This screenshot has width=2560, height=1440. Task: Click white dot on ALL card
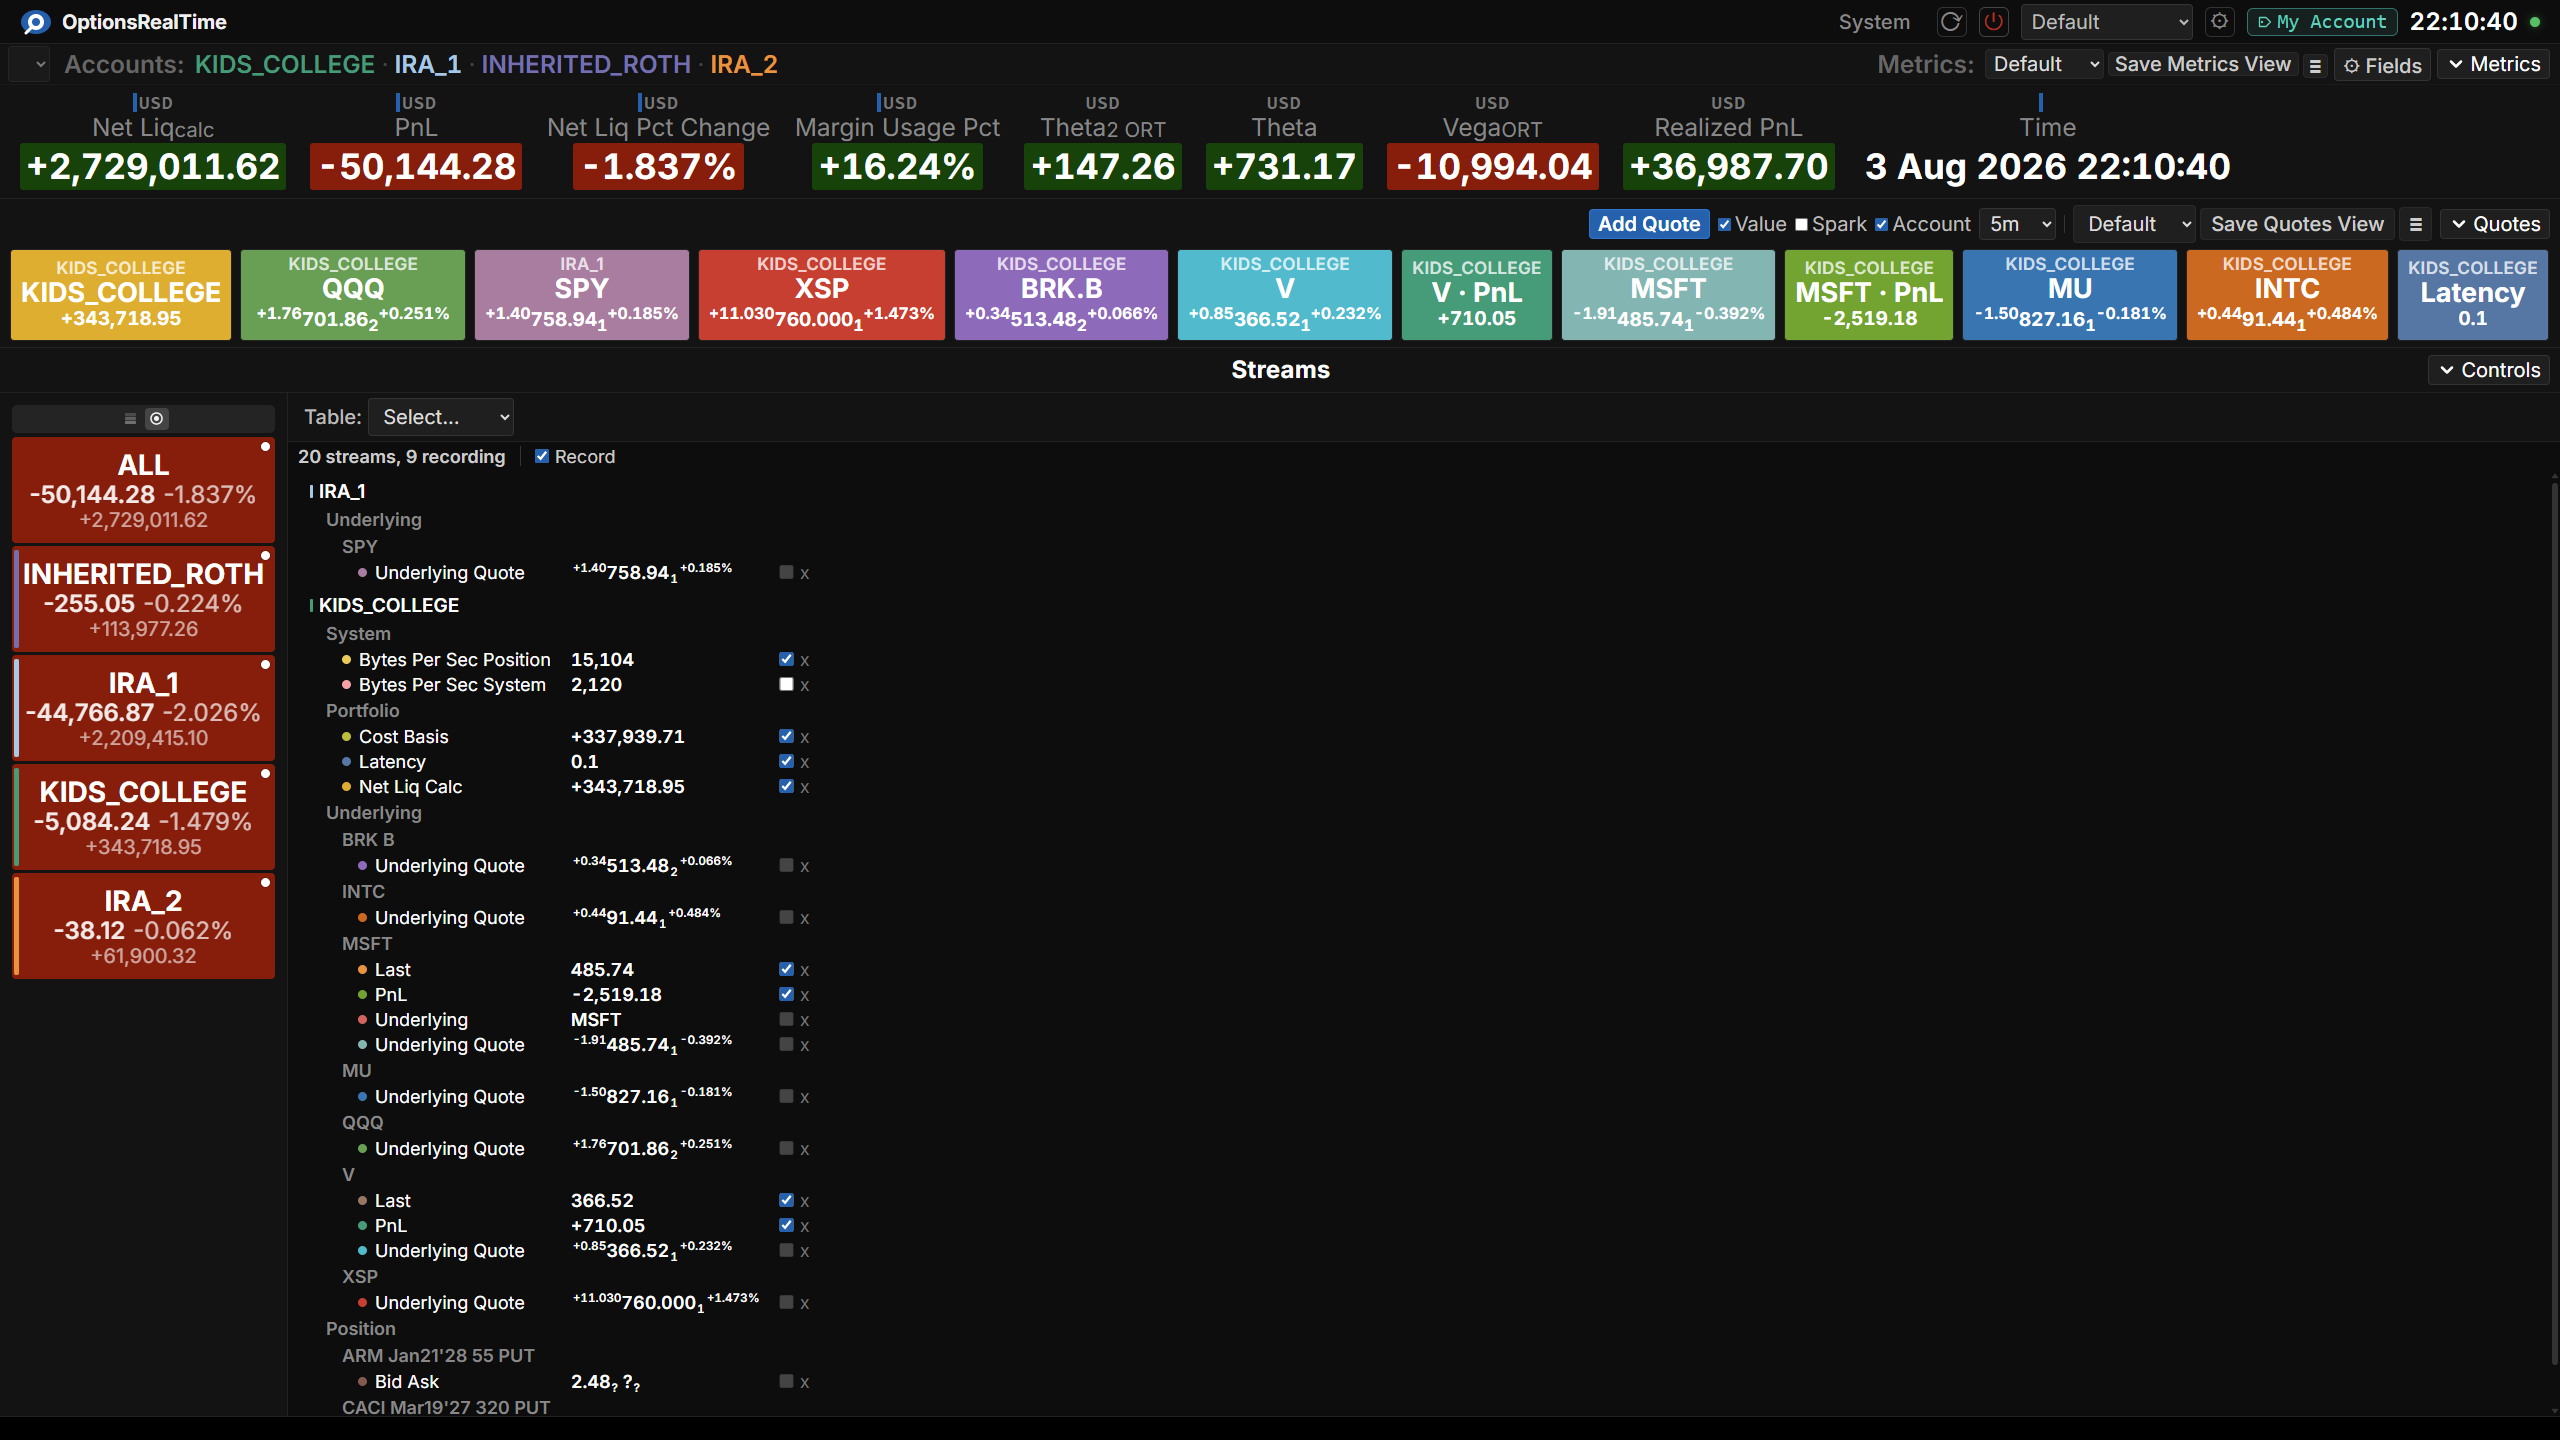pyautogui.click(x=266, y=447)
